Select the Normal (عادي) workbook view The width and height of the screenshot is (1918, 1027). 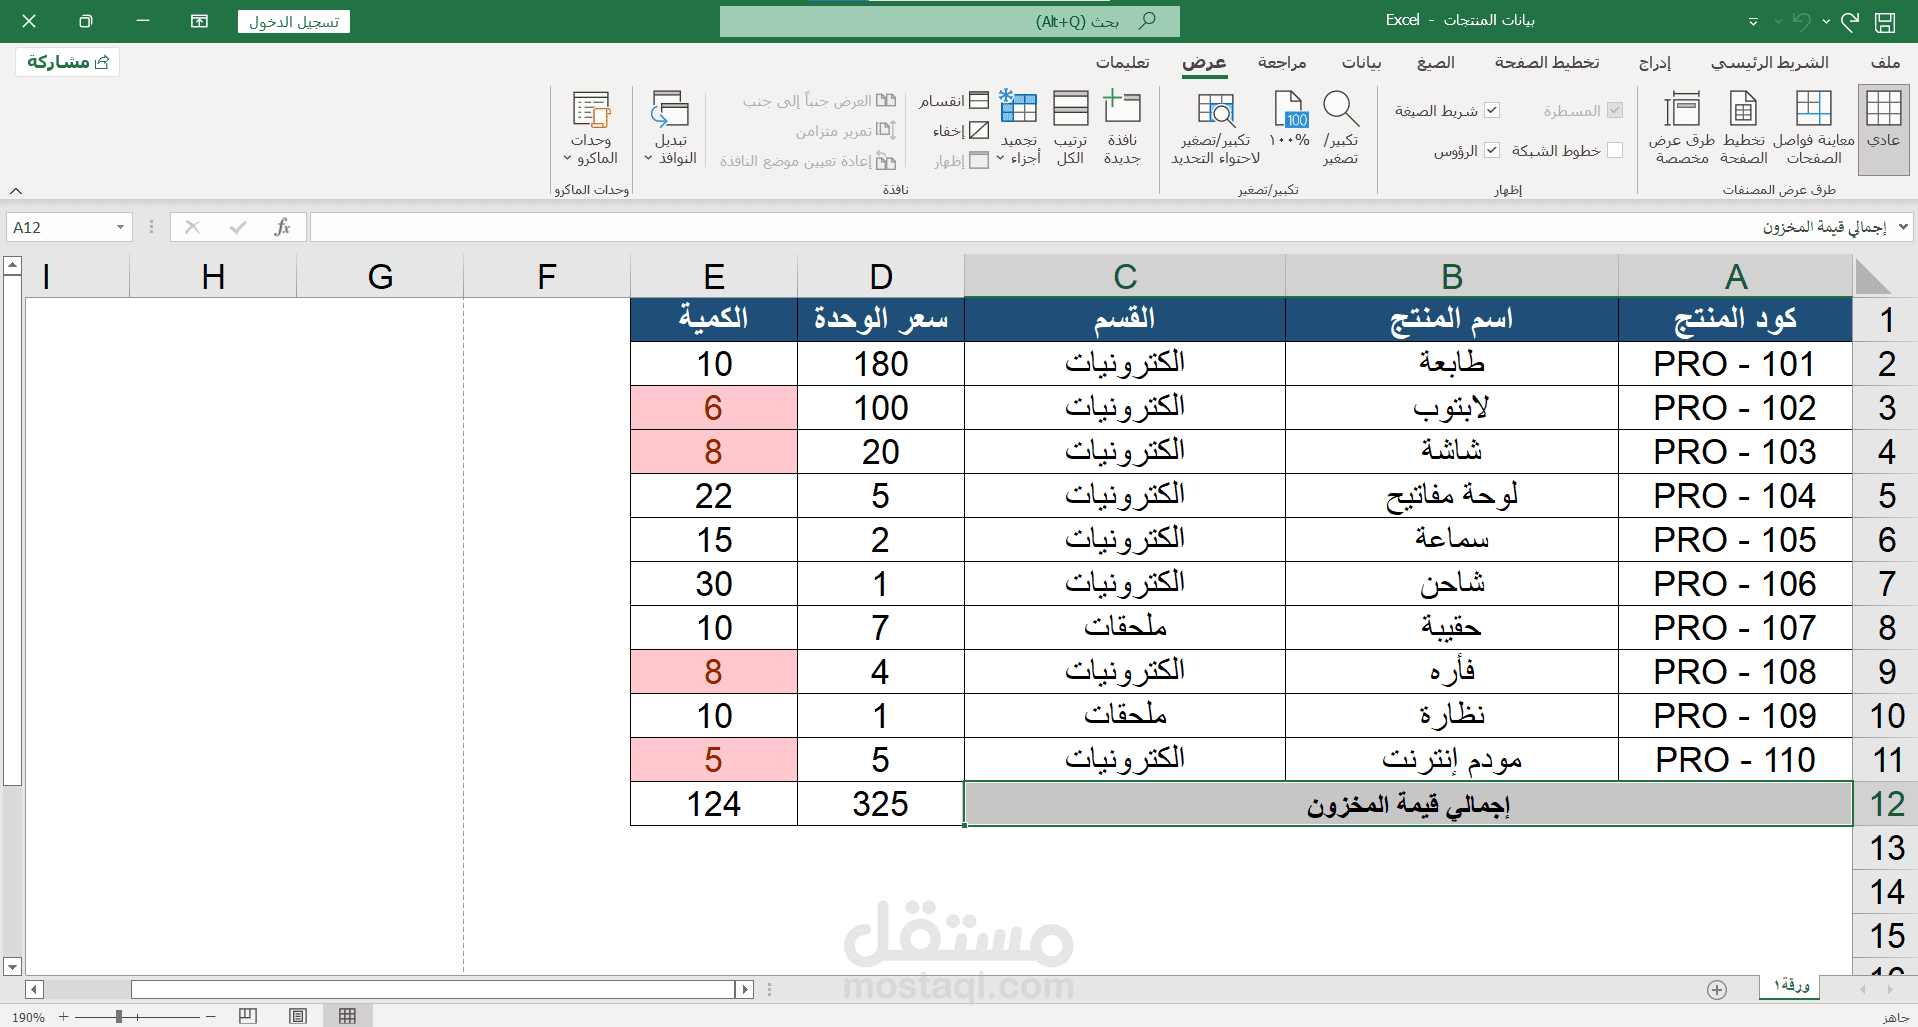tap(1883, 130)
